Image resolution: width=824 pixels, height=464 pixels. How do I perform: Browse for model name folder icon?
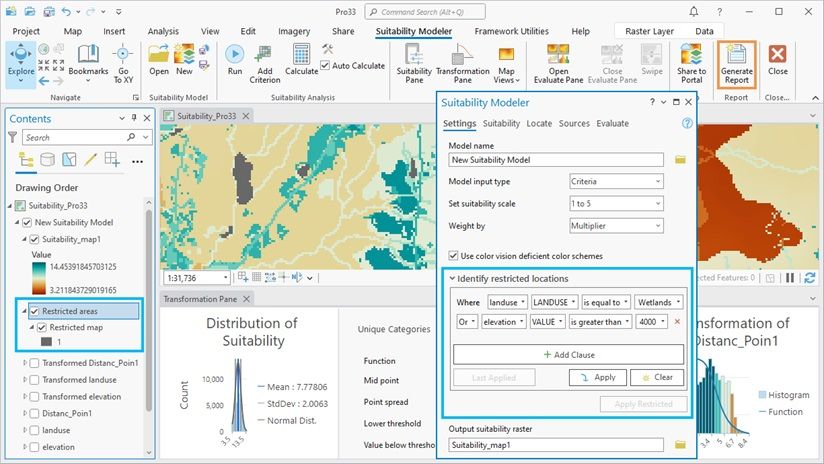(x=680, y=159)
